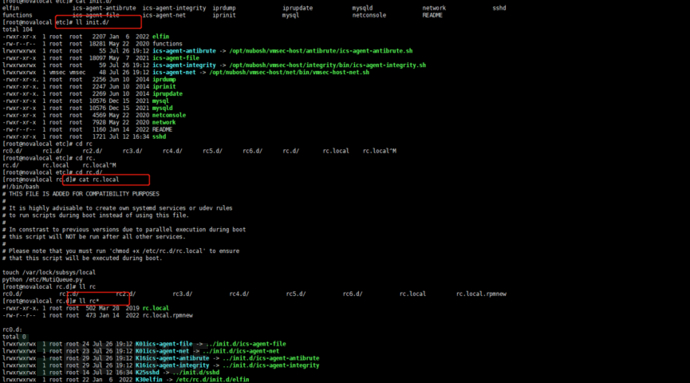Click the 'll init.d/' command text
Image resolution: width=690 pixels, height=383 pixels.
click(x=92, y=22)
